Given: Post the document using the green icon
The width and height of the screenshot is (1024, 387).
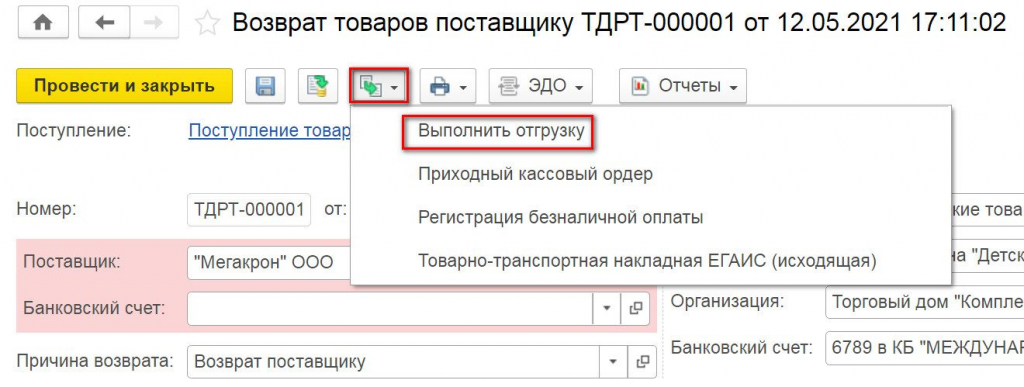Looking at the screenshot, I should tap(317, 85).
